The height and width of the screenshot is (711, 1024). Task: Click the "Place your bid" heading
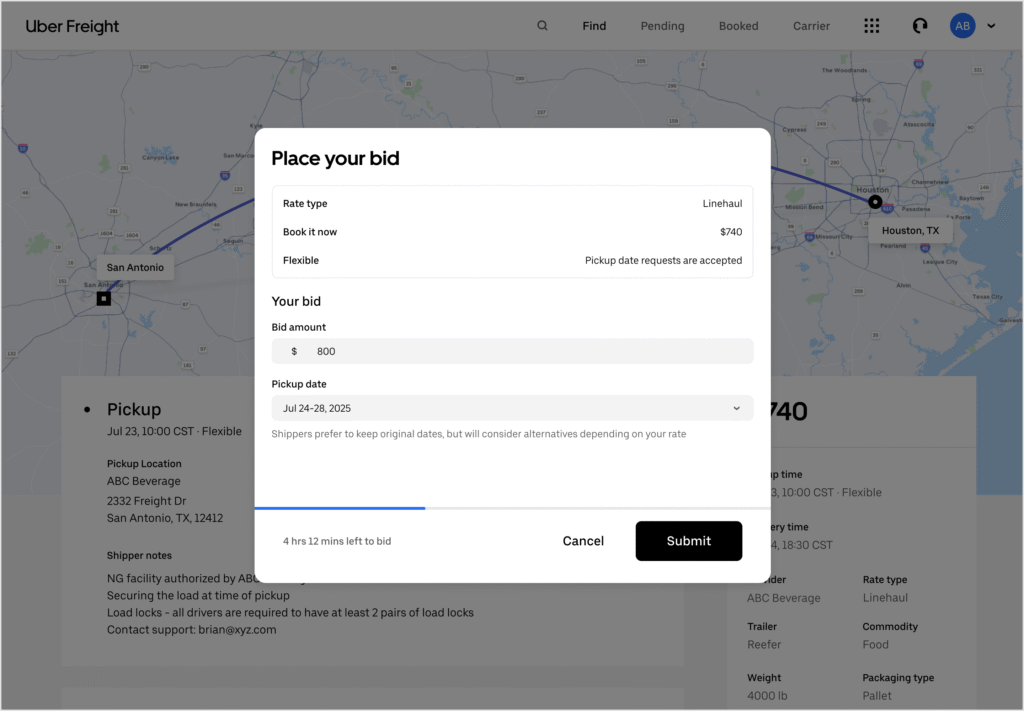coord(335,158)
